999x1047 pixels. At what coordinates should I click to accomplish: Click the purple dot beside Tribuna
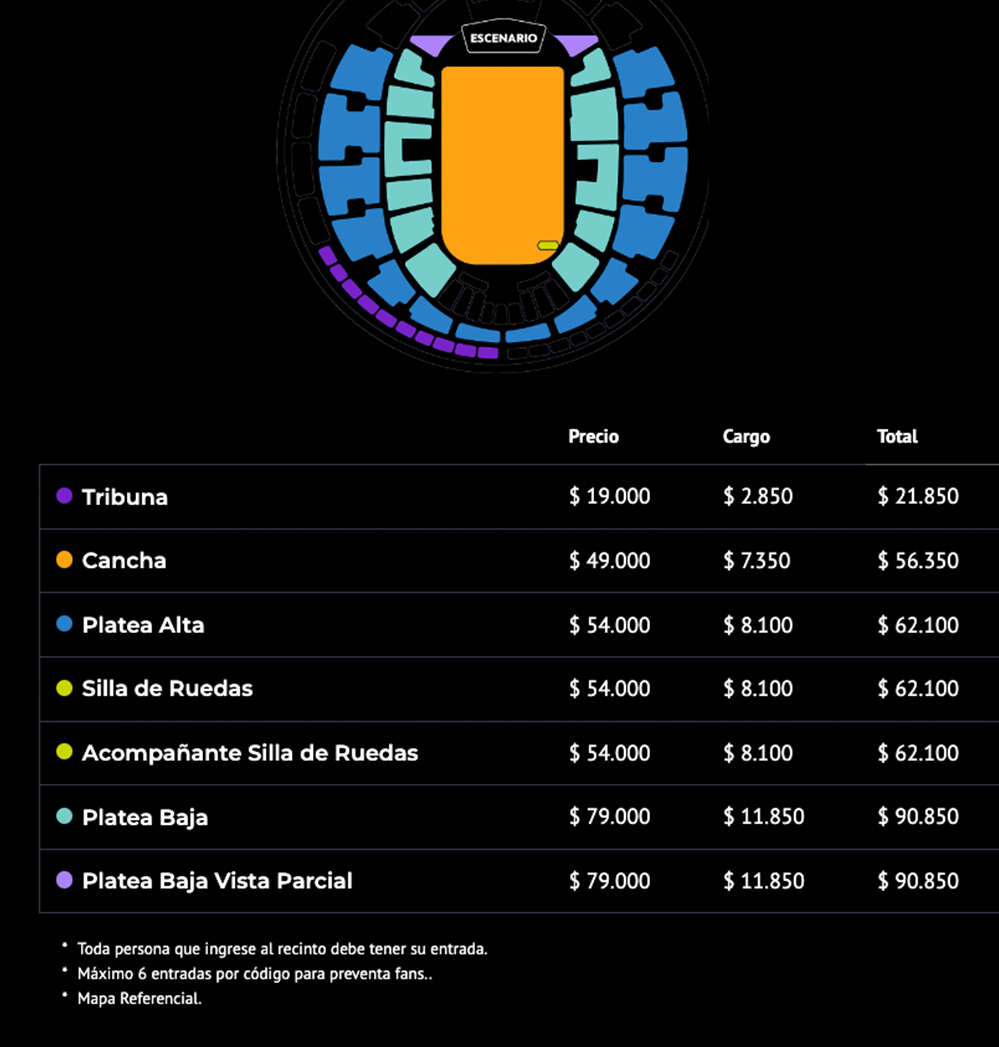coord(65,496)
